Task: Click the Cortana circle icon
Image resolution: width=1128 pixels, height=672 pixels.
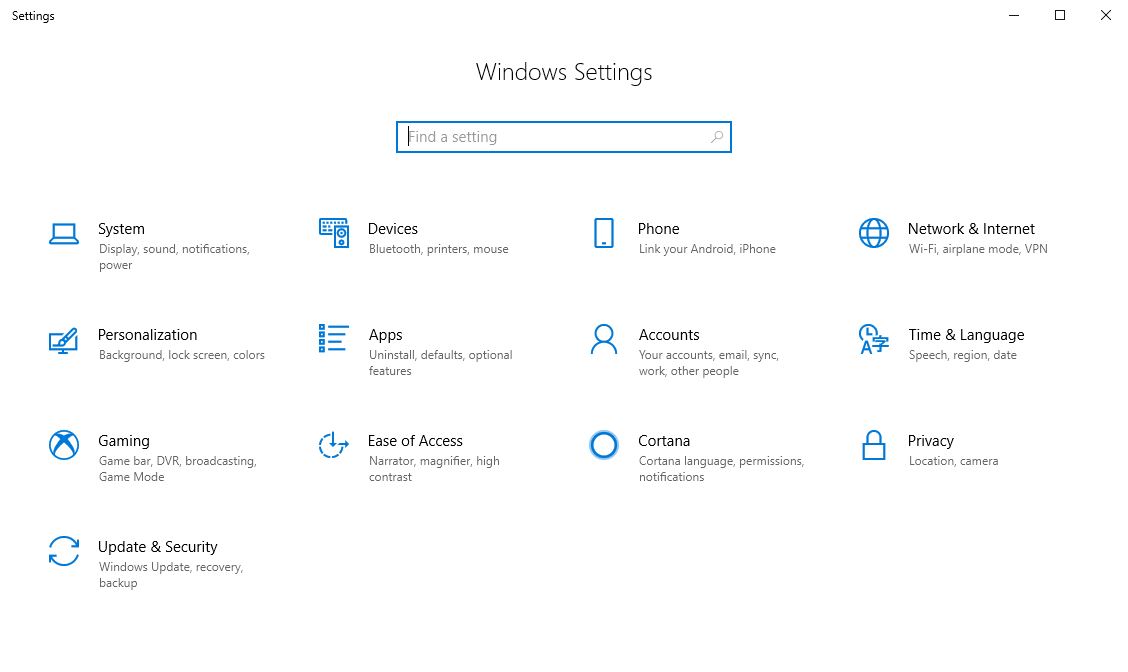Action: [604, 445]
